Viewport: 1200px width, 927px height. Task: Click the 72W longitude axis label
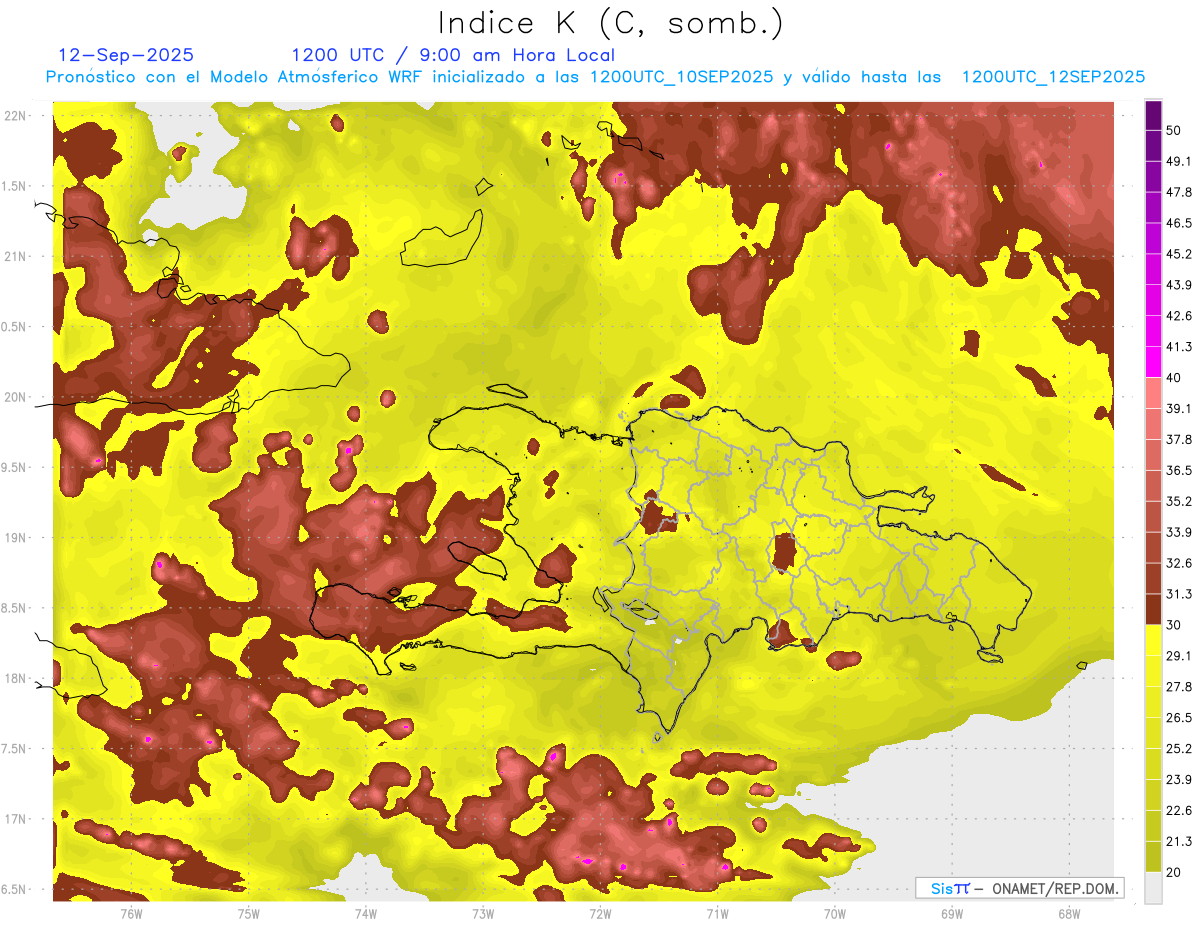600,913
